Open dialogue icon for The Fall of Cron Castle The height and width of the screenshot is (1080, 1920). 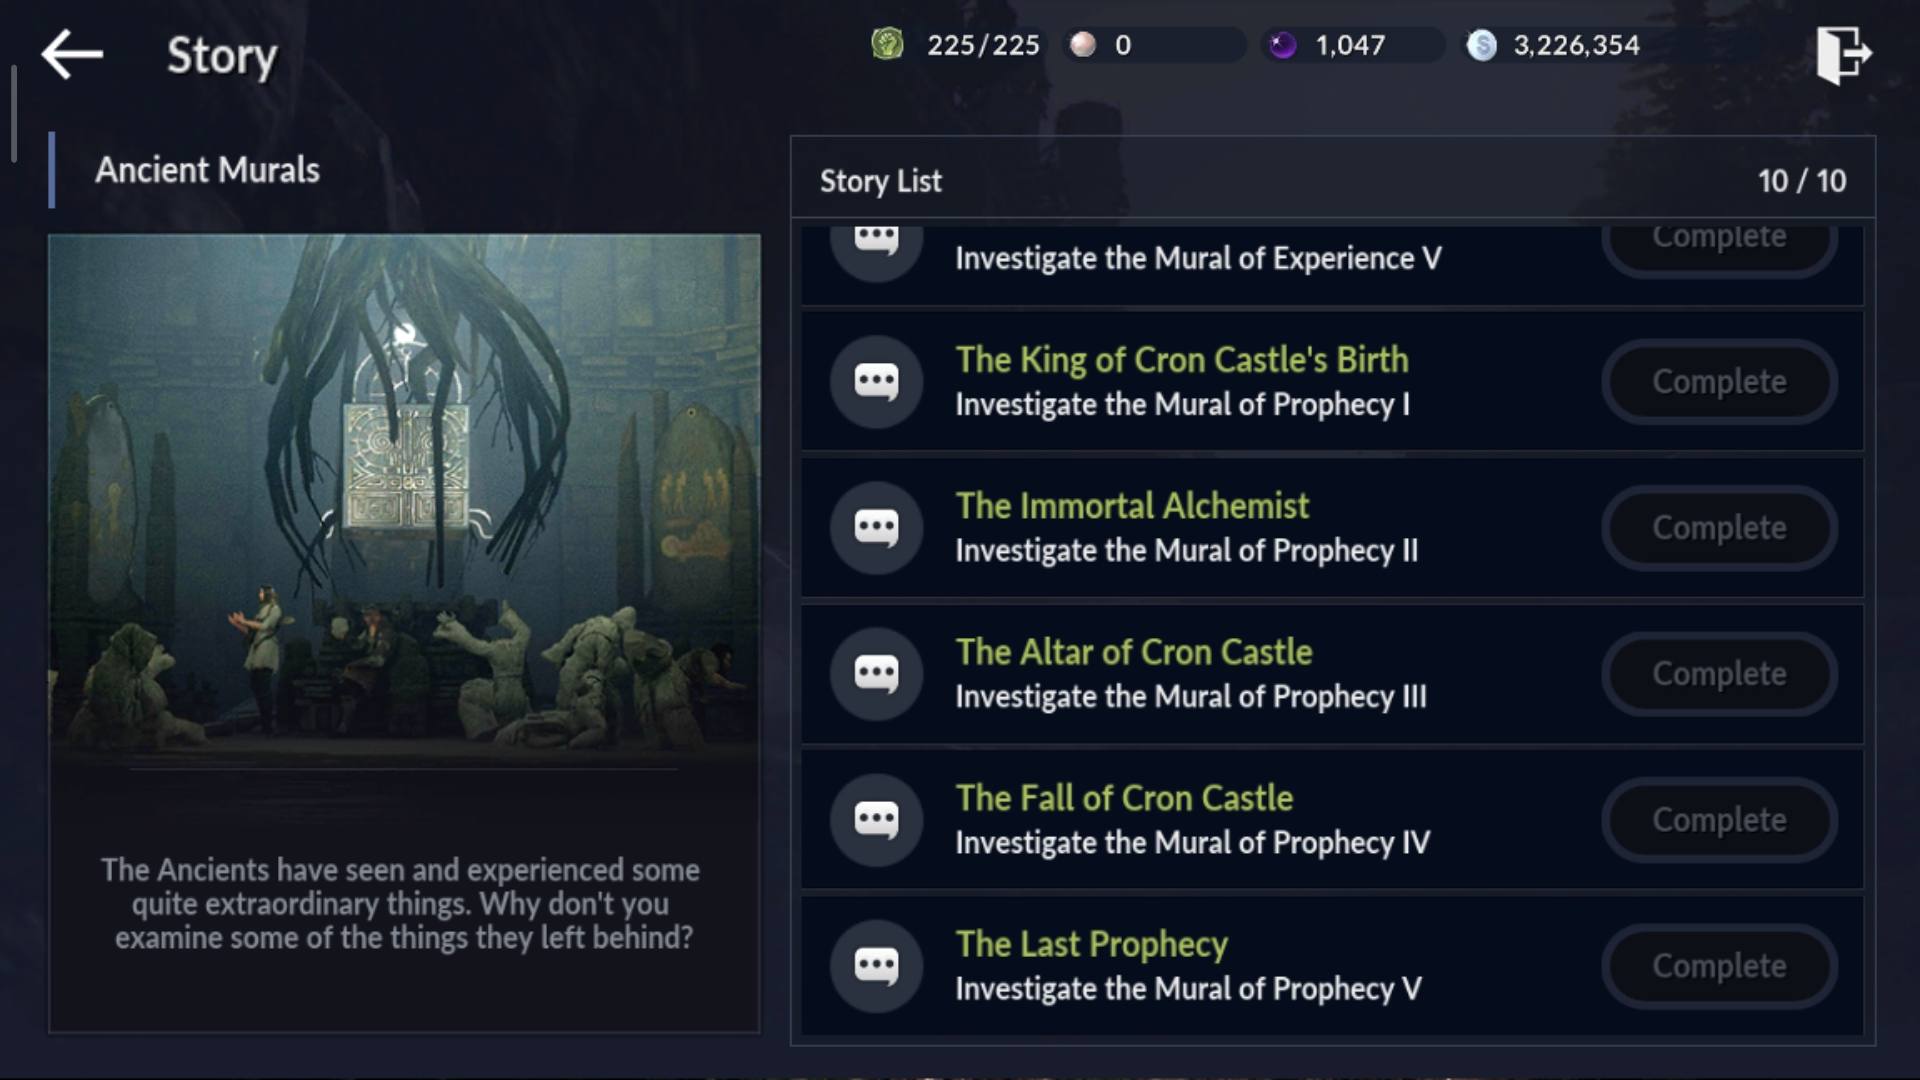coord(876,819)
